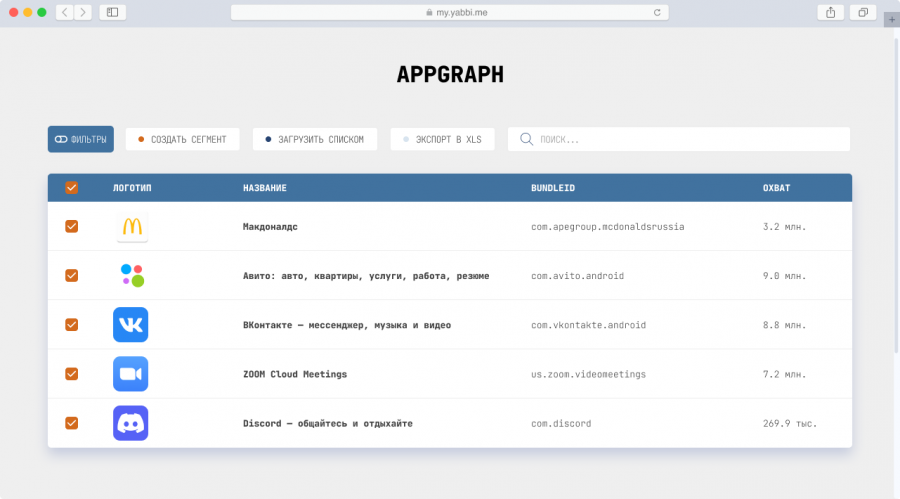Click the 9.0 млн. reach value

click(x=784, y=276)
